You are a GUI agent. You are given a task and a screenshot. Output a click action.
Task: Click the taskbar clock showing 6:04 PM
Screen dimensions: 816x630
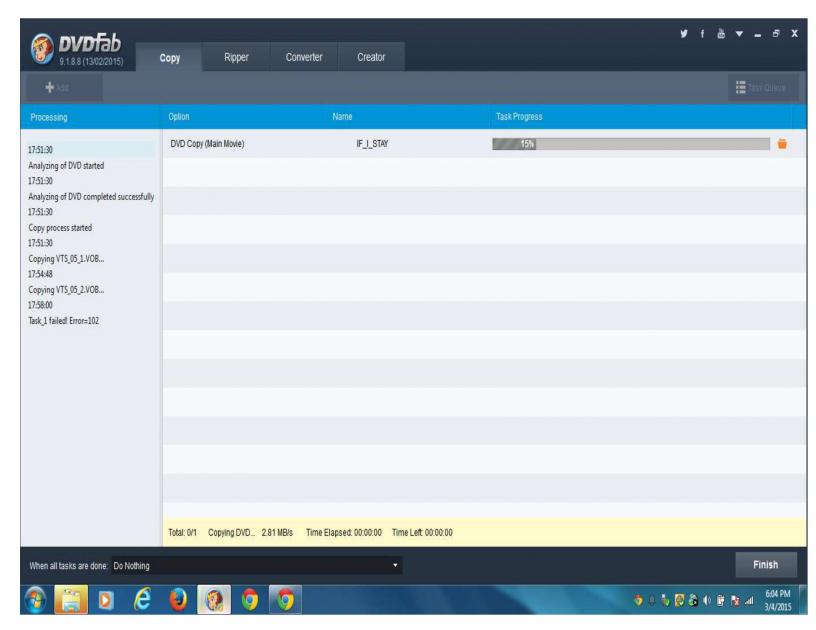tap(777, 600)
